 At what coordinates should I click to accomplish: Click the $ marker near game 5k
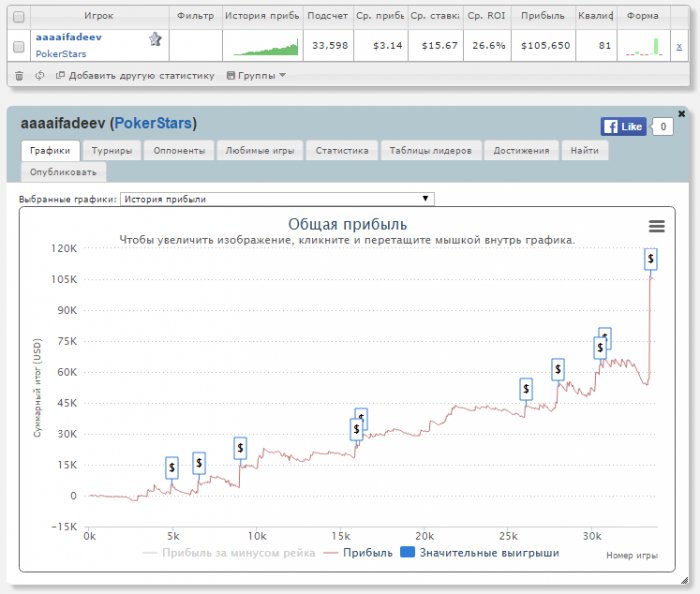point(172,467)
